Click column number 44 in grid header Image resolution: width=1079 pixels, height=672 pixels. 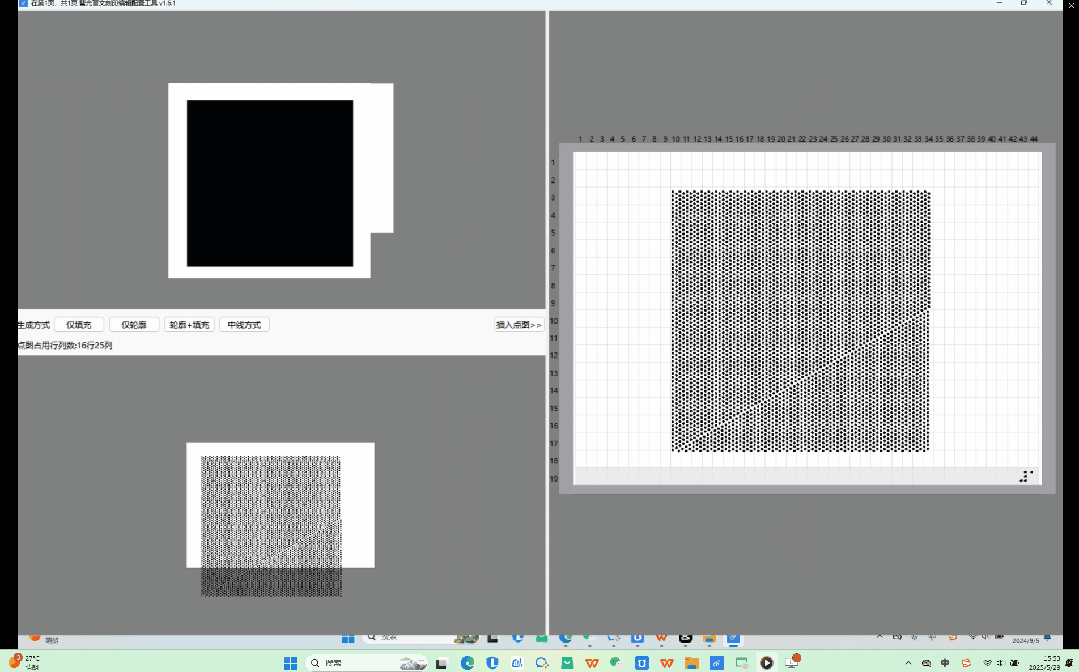(1034, 139)
